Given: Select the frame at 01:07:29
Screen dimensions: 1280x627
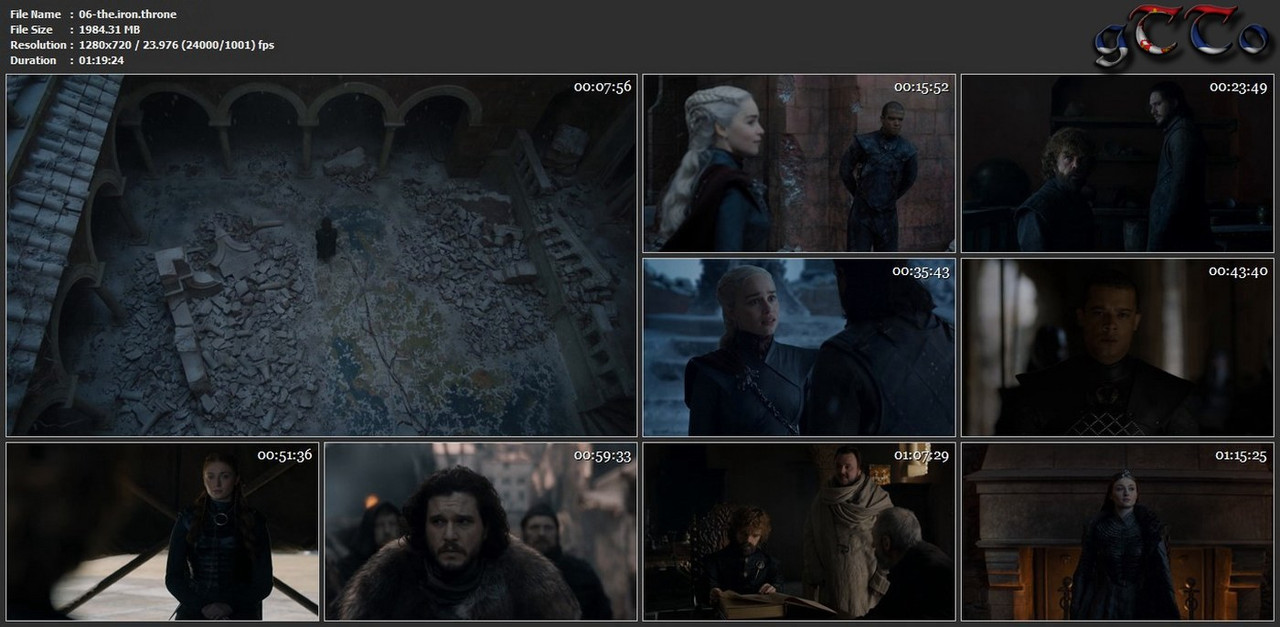Looking at the screenshot, I should point(799,532).
